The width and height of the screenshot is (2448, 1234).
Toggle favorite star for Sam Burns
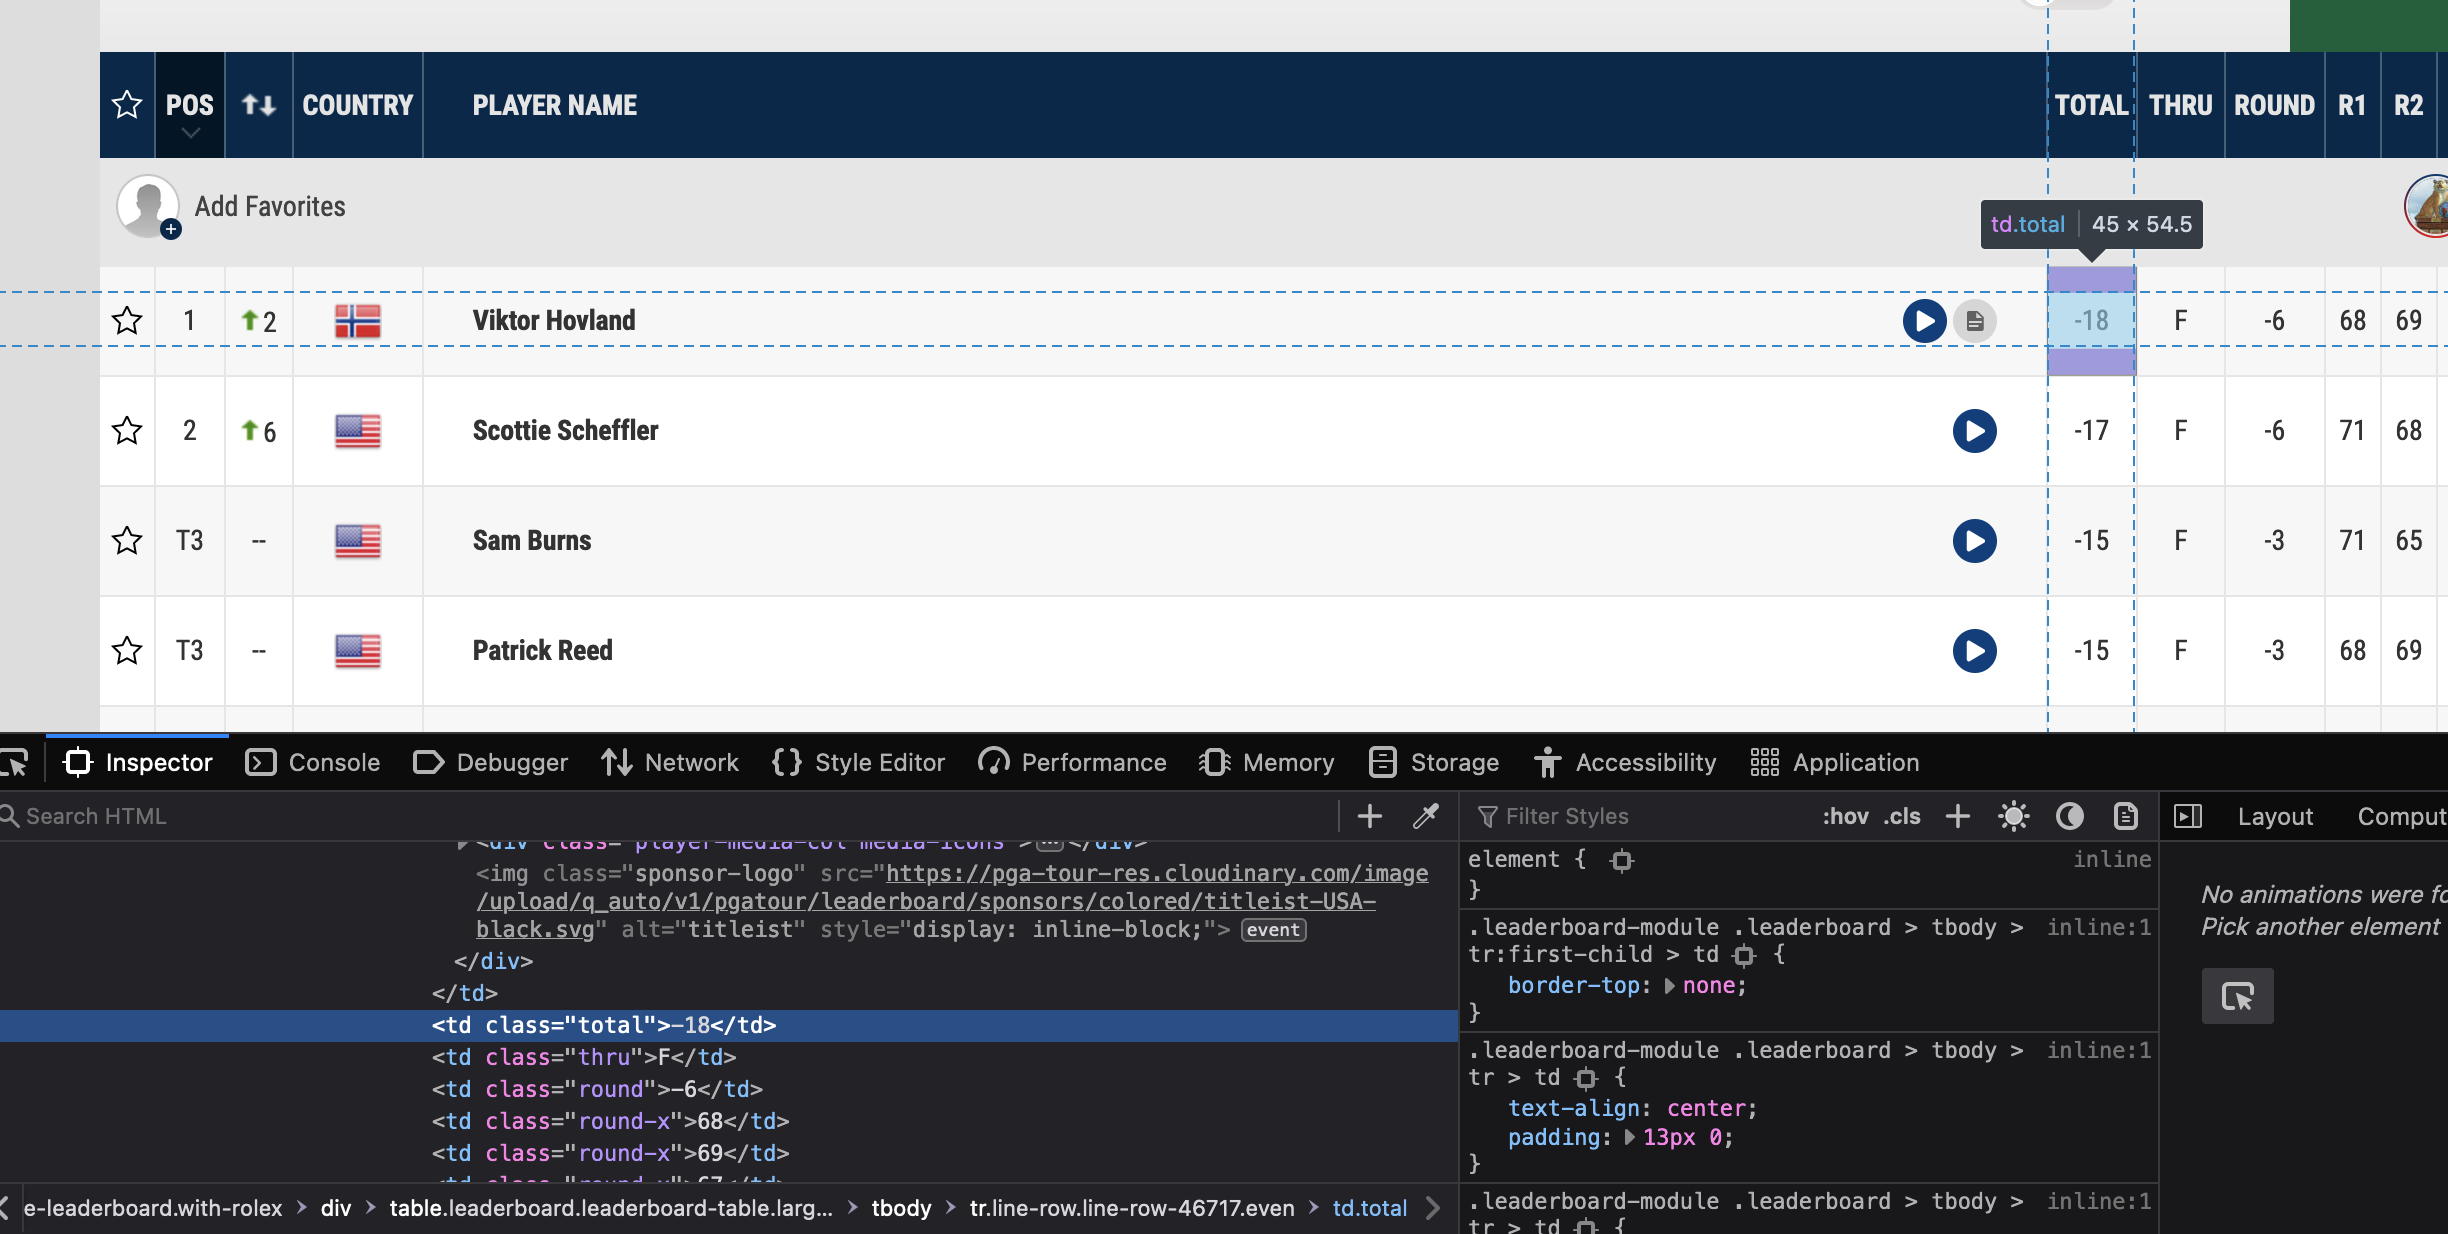click(x=127, y=541)
